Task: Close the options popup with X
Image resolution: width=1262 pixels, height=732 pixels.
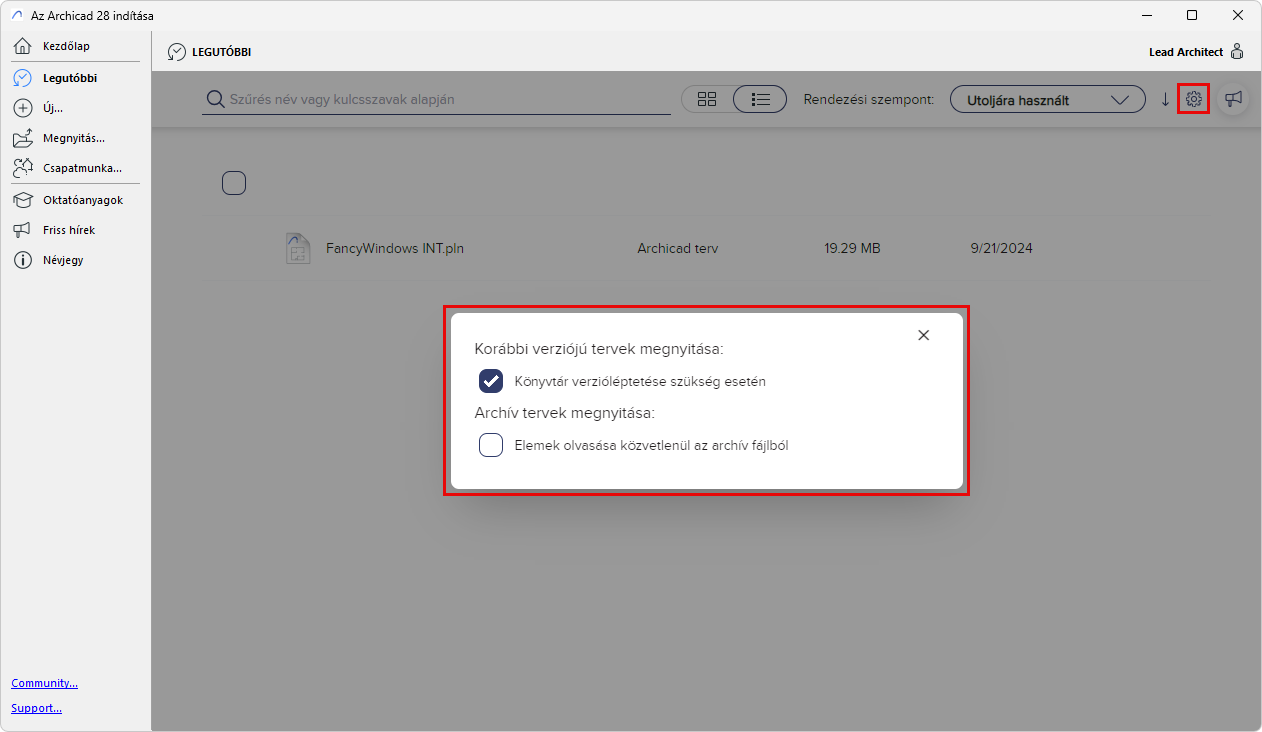Action: (x=923, y=335)
